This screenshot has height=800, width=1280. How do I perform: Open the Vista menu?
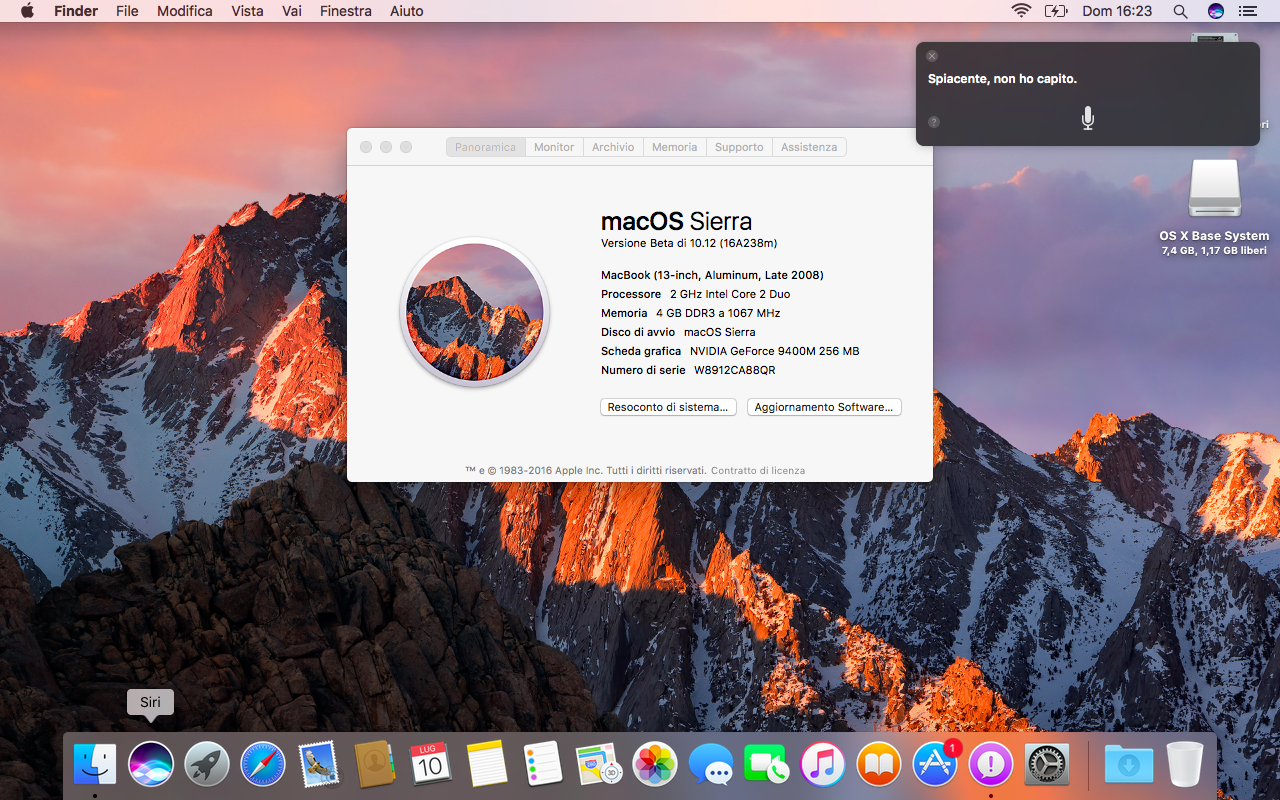pos(247,11)
